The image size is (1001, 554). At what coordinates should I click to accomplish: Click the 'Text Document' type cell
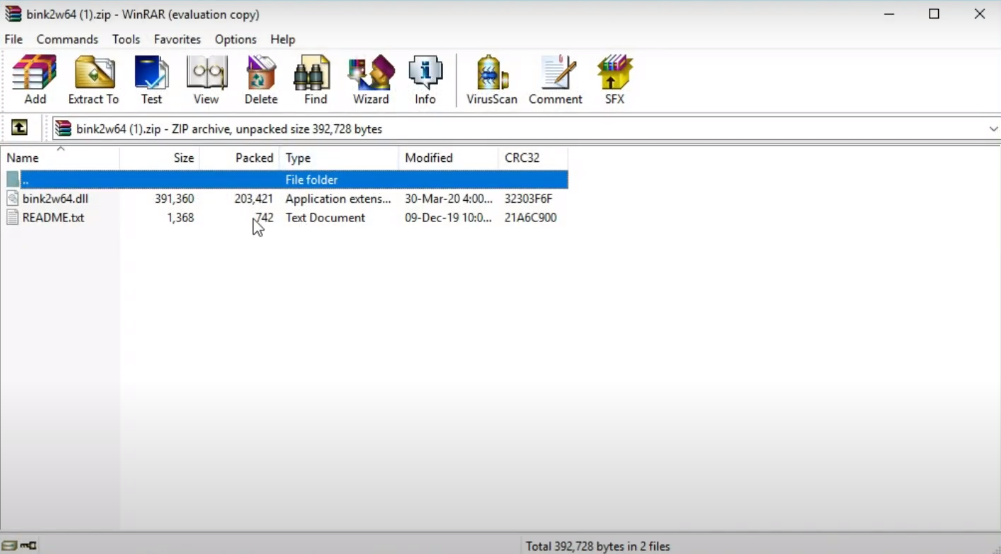325,218
